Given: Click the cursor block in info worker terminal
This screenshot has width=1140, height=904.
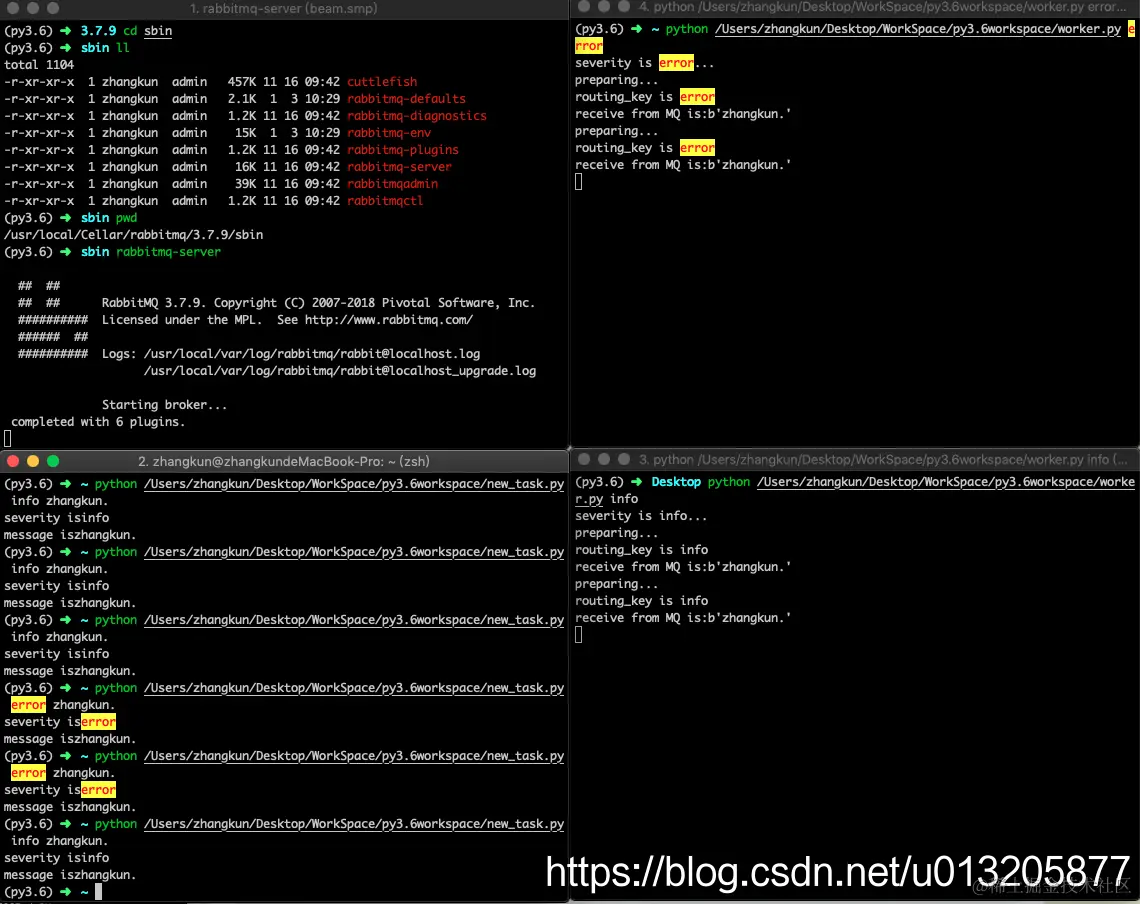Looking at the screenshot, I should tap(579, 635).
